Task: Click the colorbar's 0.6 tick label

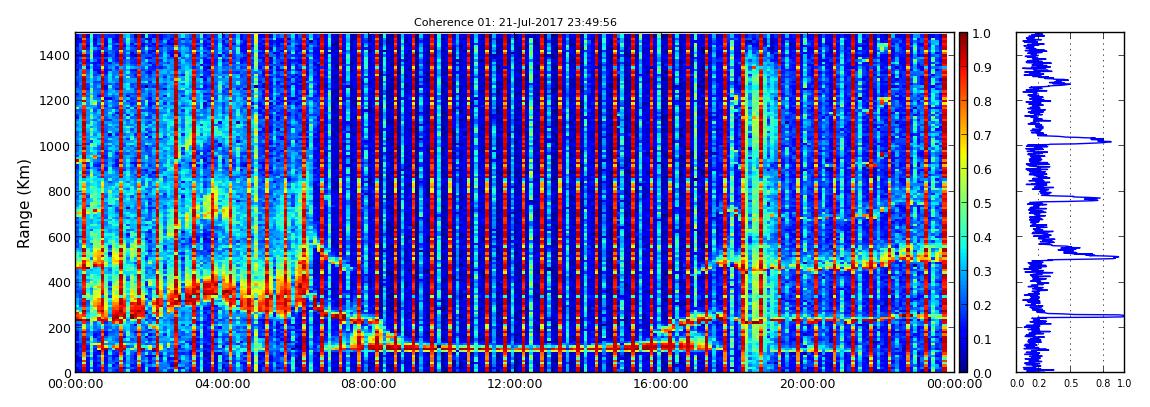Action: 984,170
